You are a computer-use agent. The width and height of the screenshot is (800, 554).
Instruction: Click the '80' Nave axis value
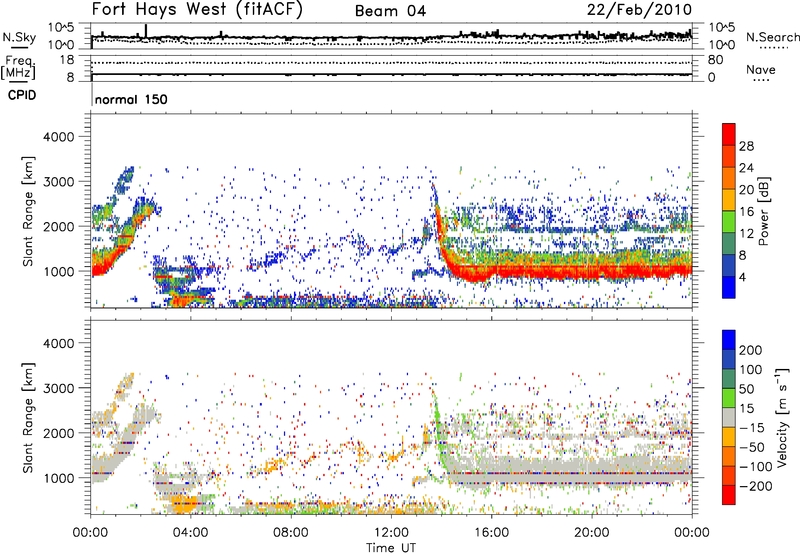tap(715, 60)
